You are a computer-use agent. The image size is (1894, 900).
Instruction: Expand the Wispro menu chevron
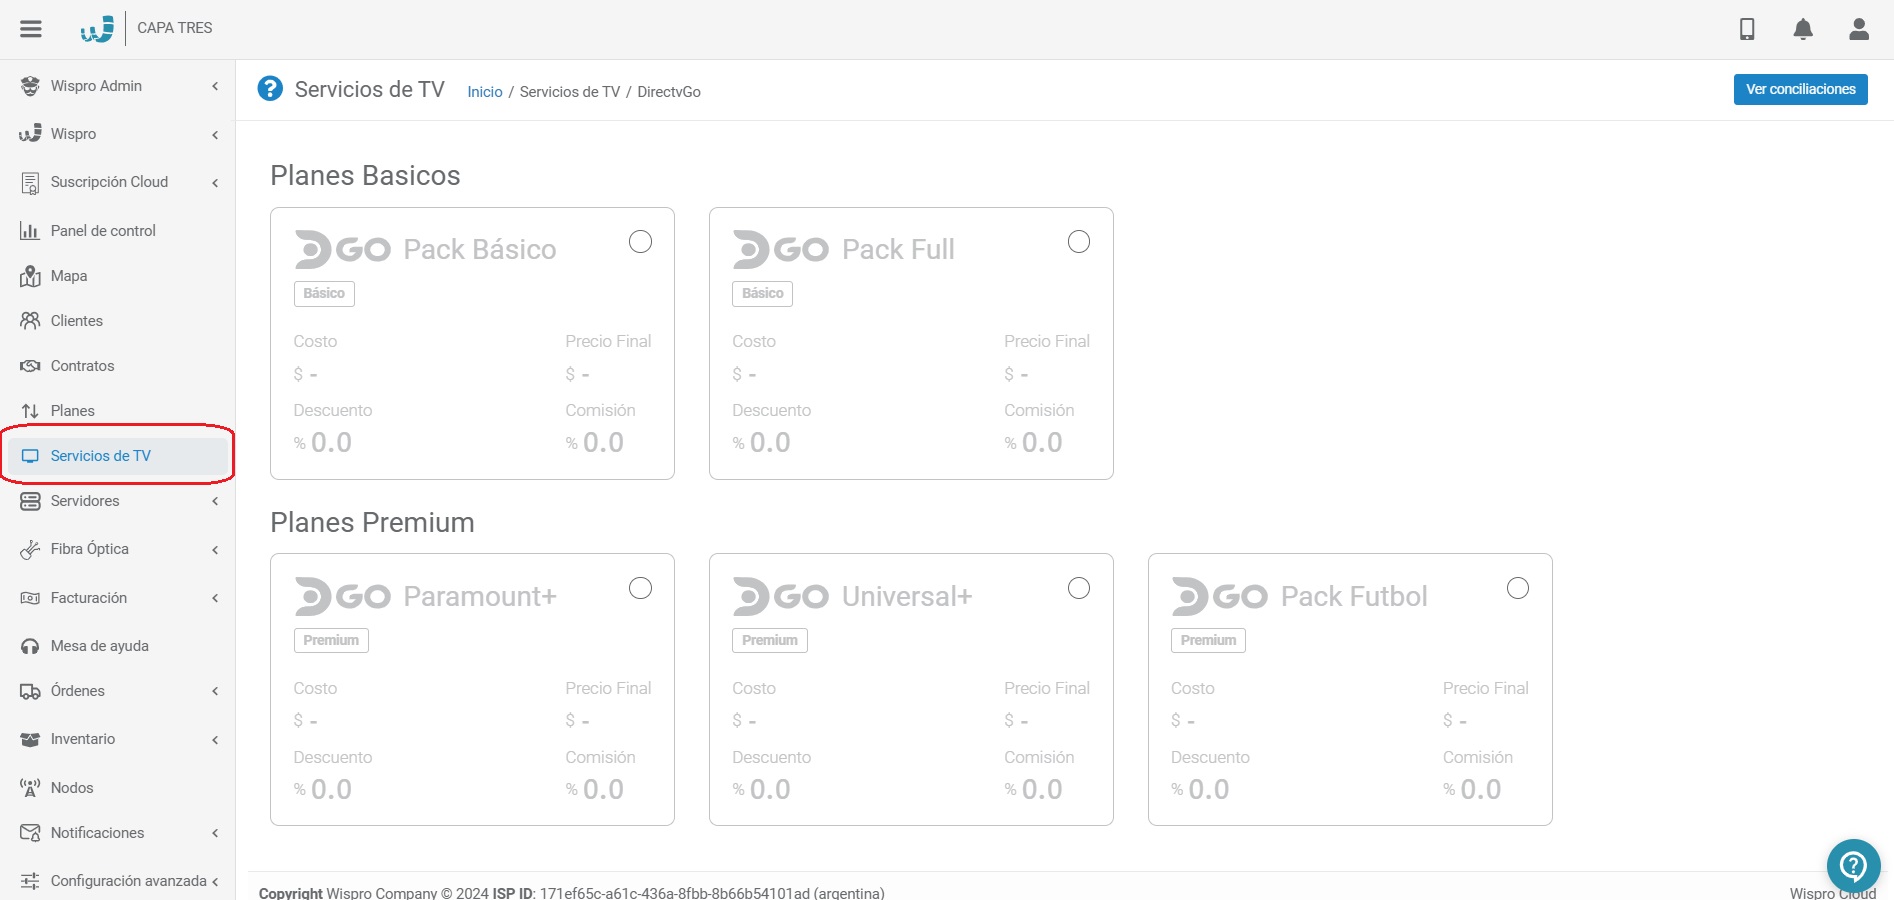click(x=215, y=134)
